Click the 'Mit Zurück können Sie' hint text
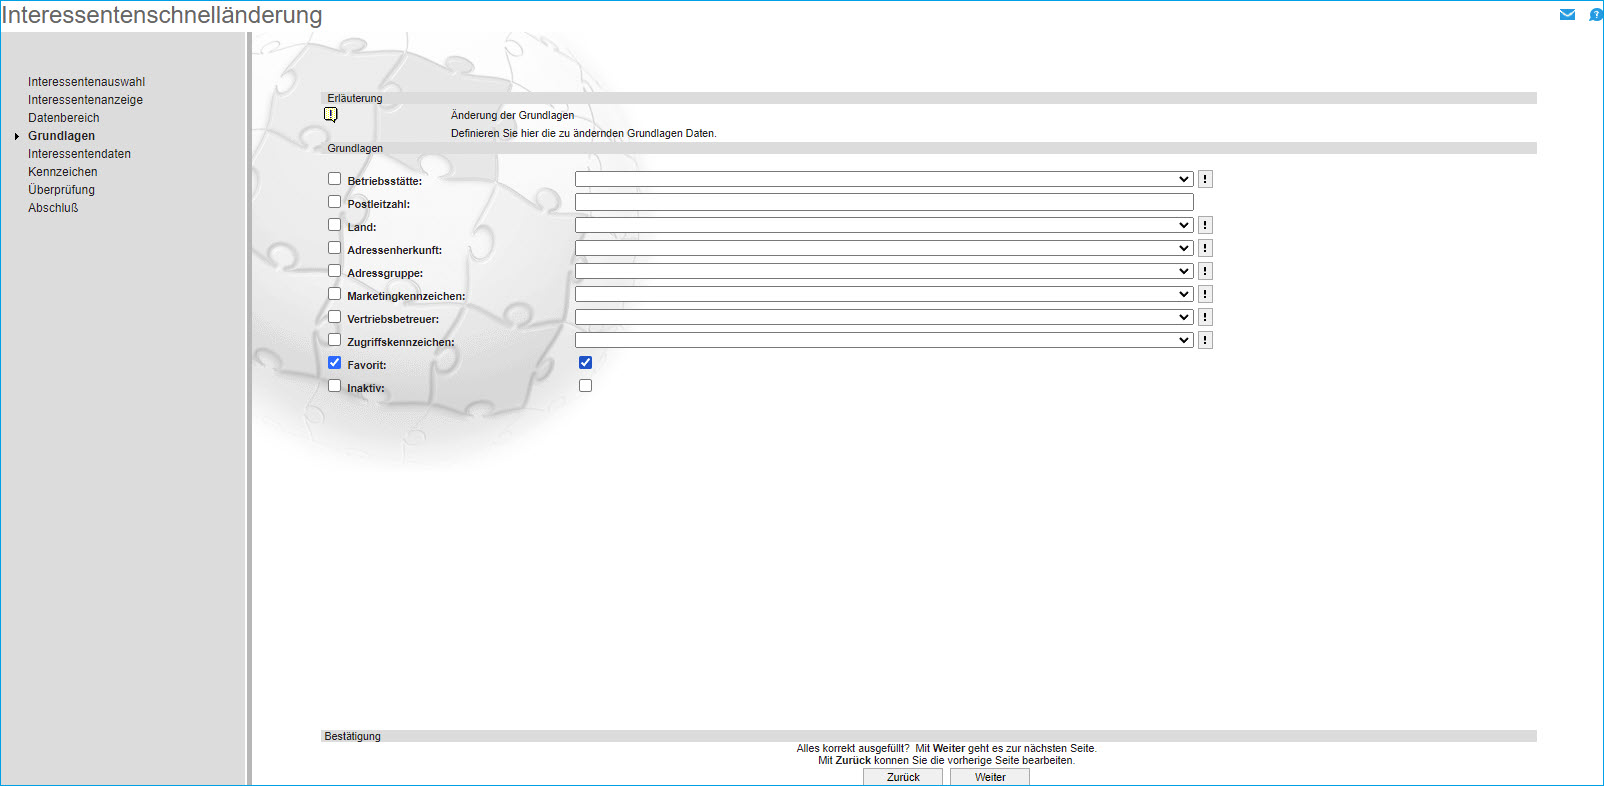Screen dimensions: 1604x786 pos(946,760)
